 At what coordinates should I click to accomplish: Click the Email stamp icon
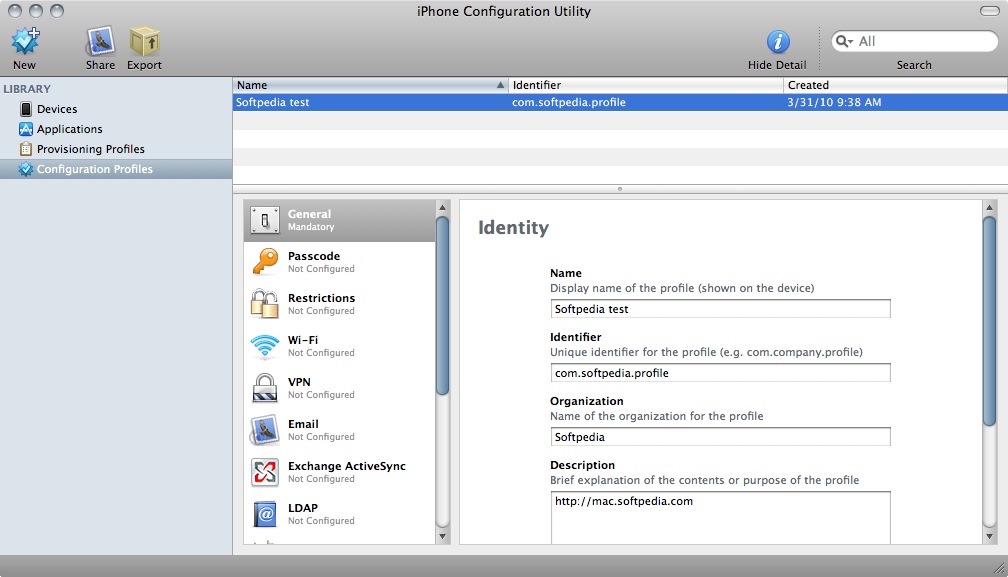[265, 430]
